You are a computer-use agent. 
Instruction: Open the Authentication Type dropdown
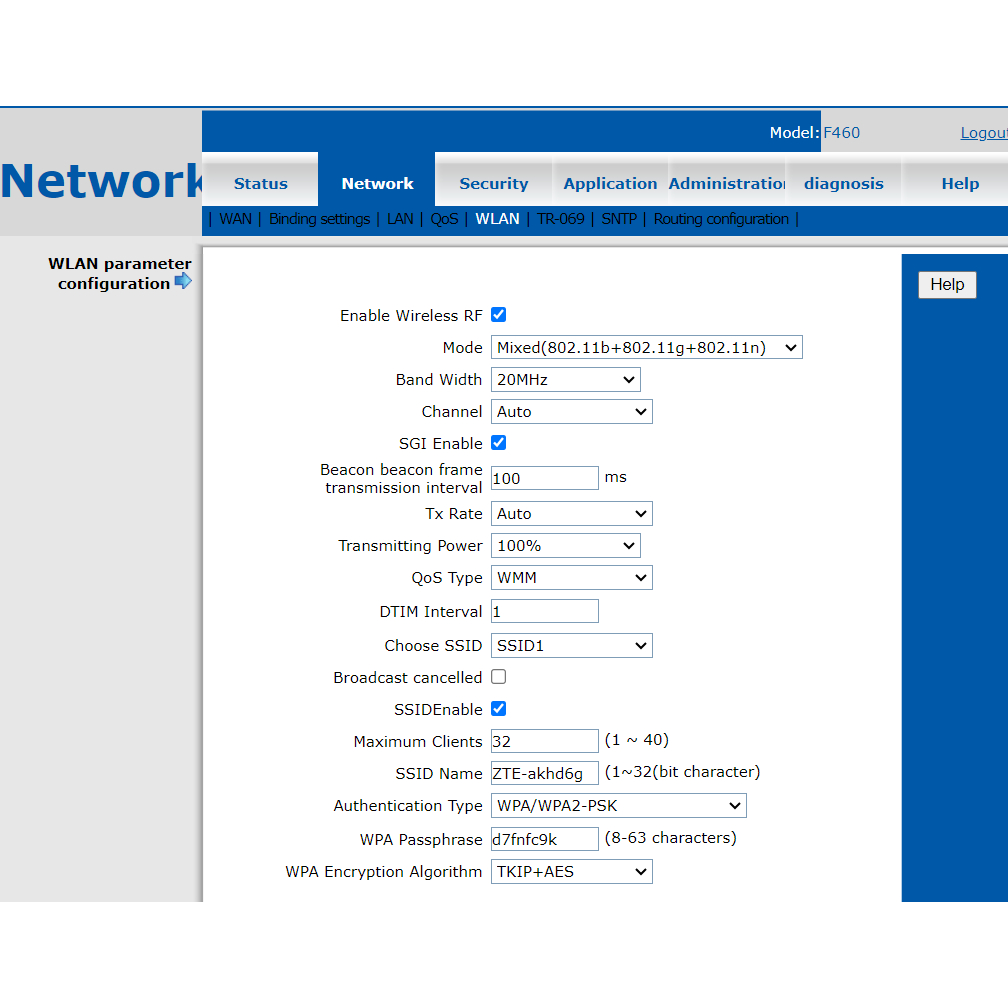point(618,806)
